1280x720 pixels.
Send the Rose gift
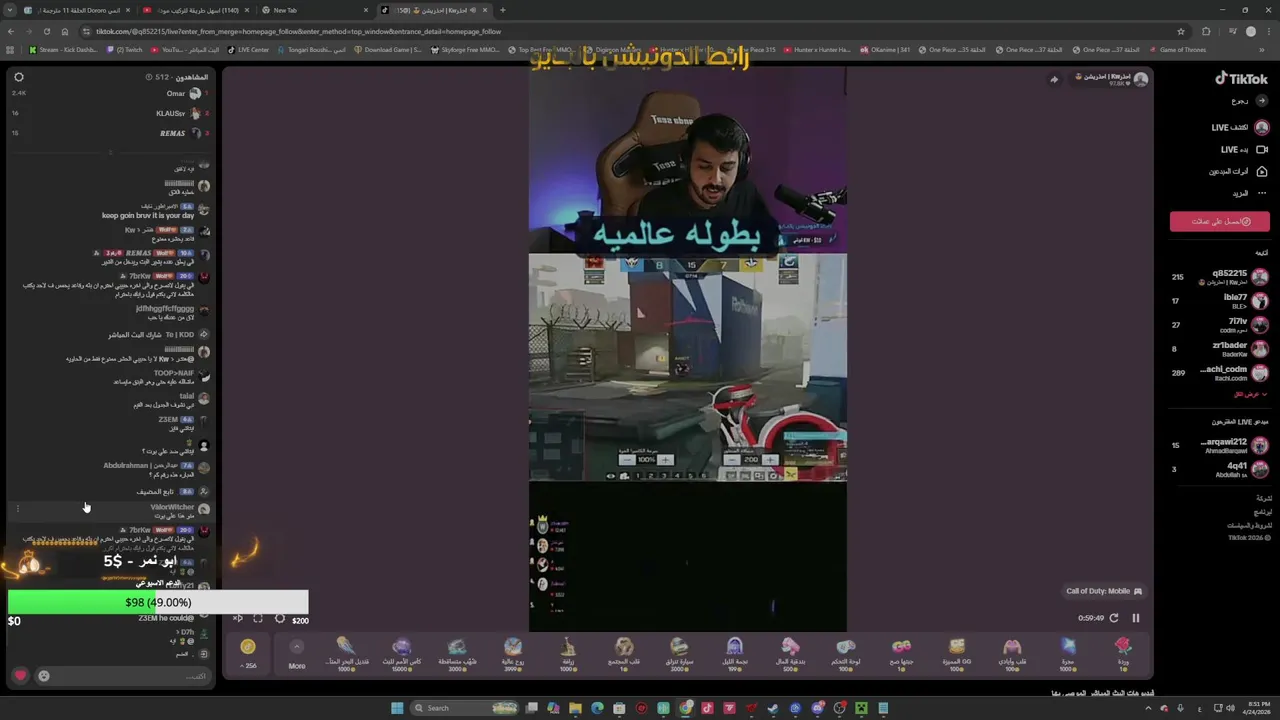(x=1123, y=652)
